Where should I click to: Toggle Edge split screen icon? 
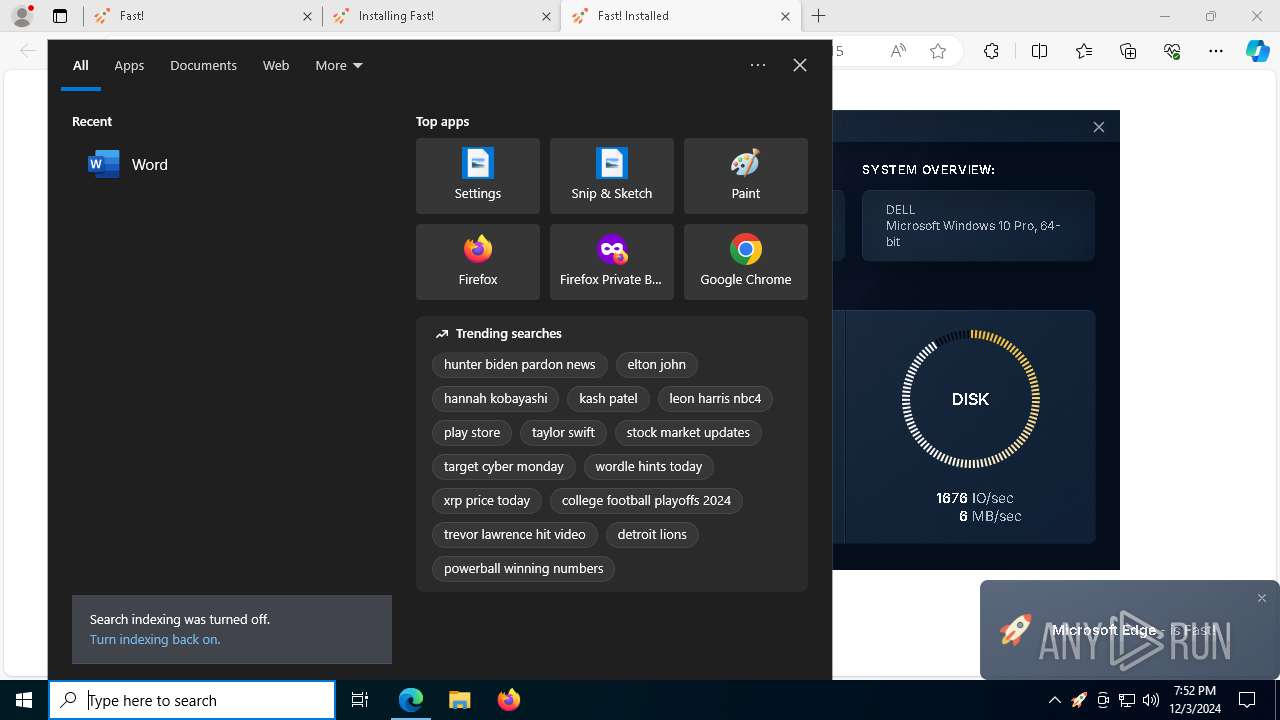point(1039,51)
